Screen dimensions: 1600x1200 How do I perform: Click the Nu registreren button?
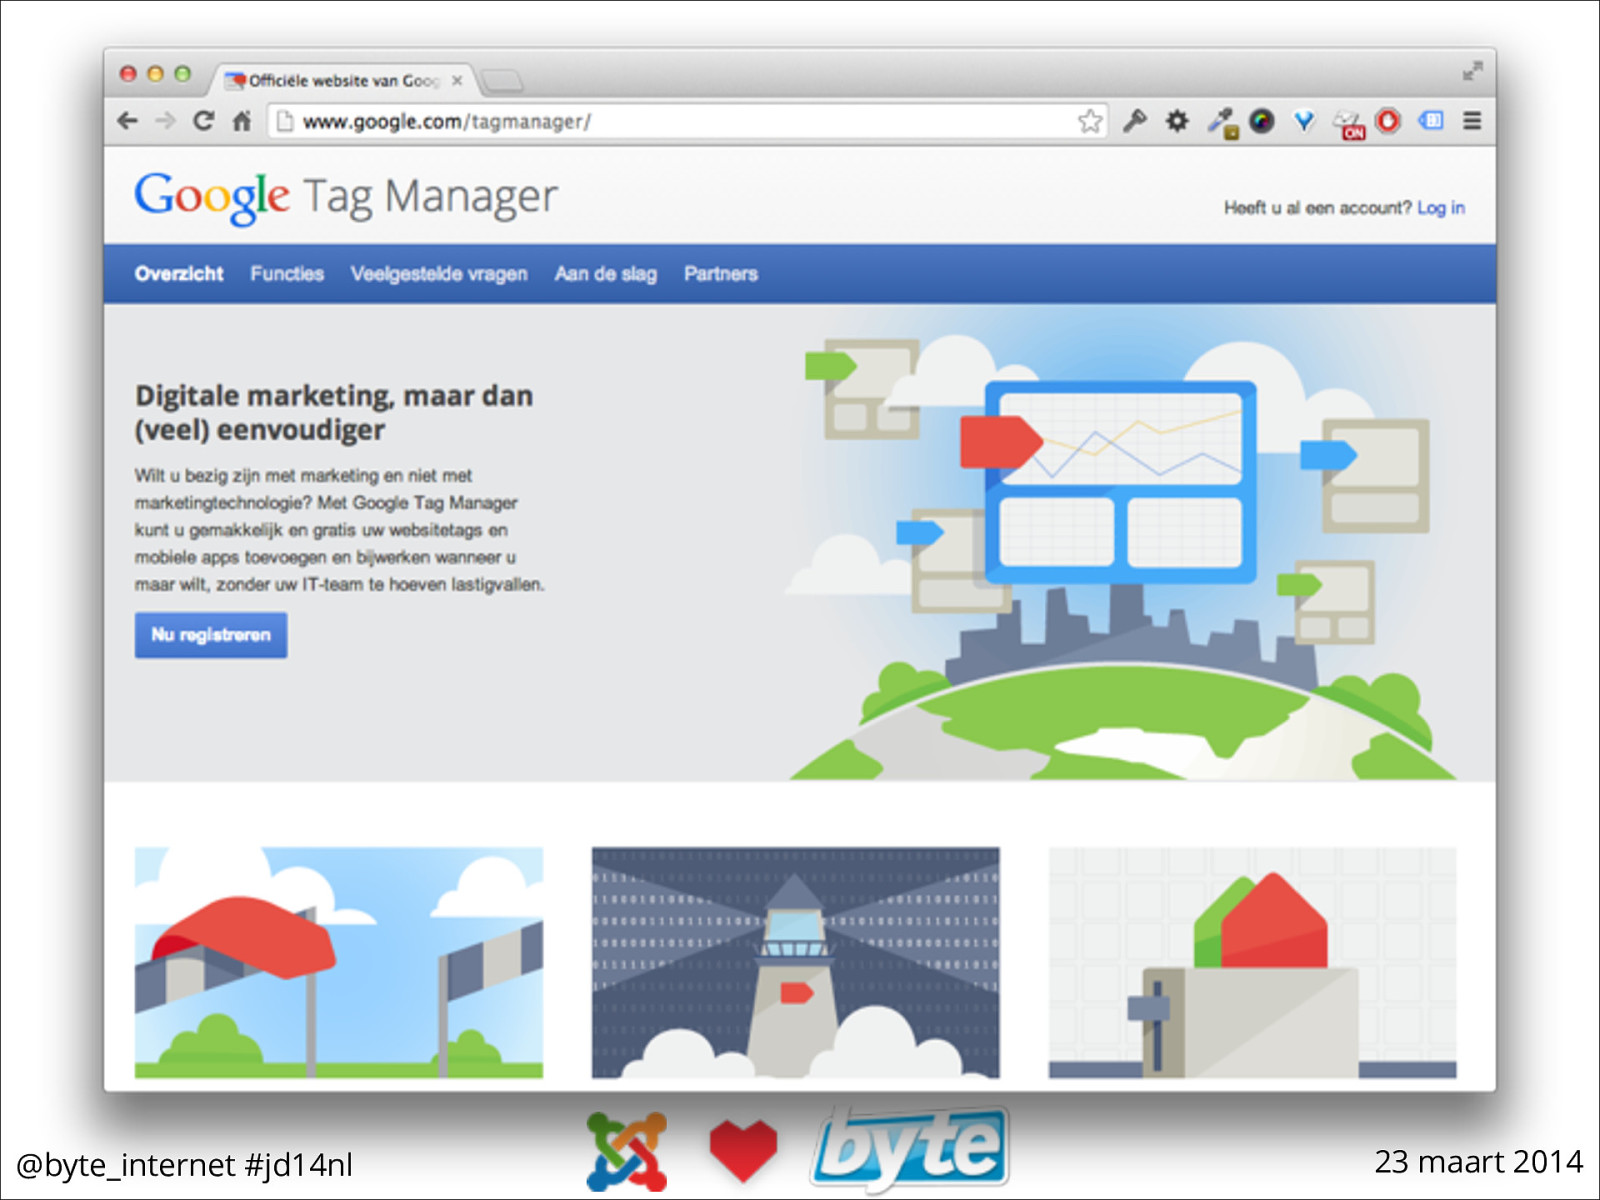point(211,635)
